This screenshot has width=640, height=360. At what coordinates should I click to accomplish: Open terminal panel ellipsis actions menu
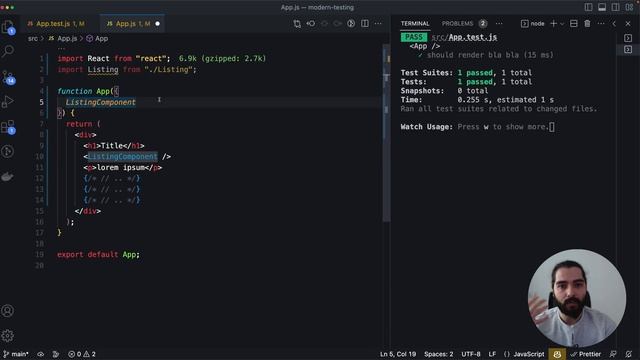click(601, 24)
